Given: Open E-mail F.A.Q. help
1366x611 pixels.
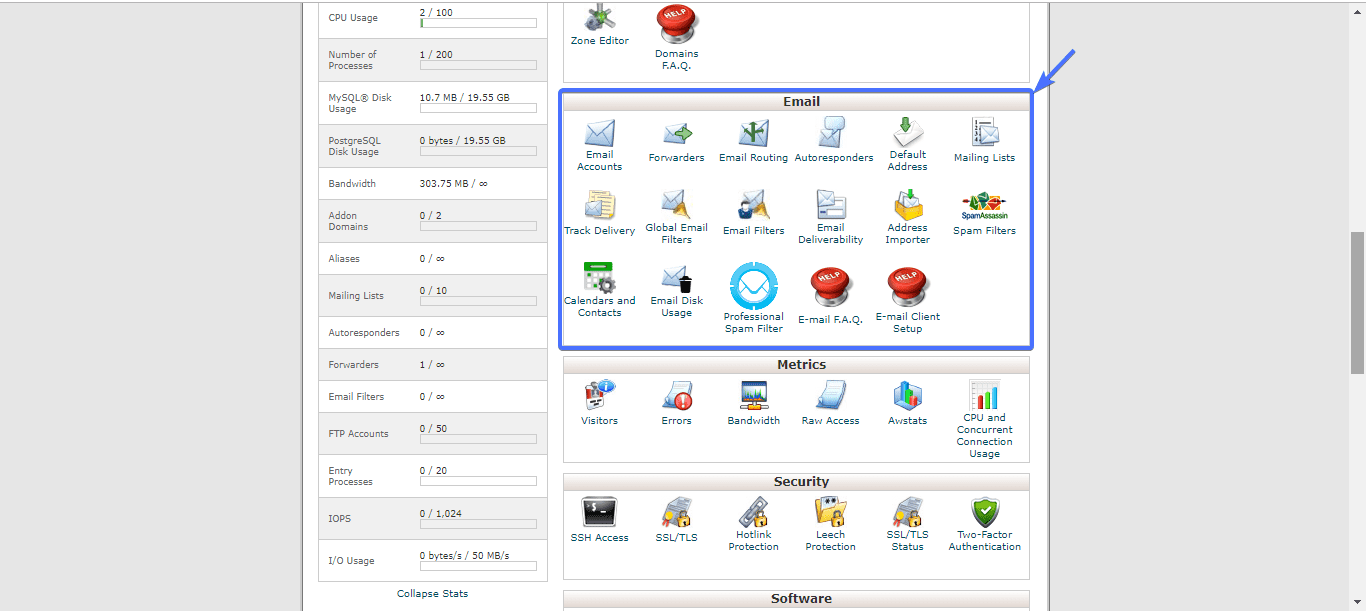Looking at the screenshot, I should click(830, 296).
